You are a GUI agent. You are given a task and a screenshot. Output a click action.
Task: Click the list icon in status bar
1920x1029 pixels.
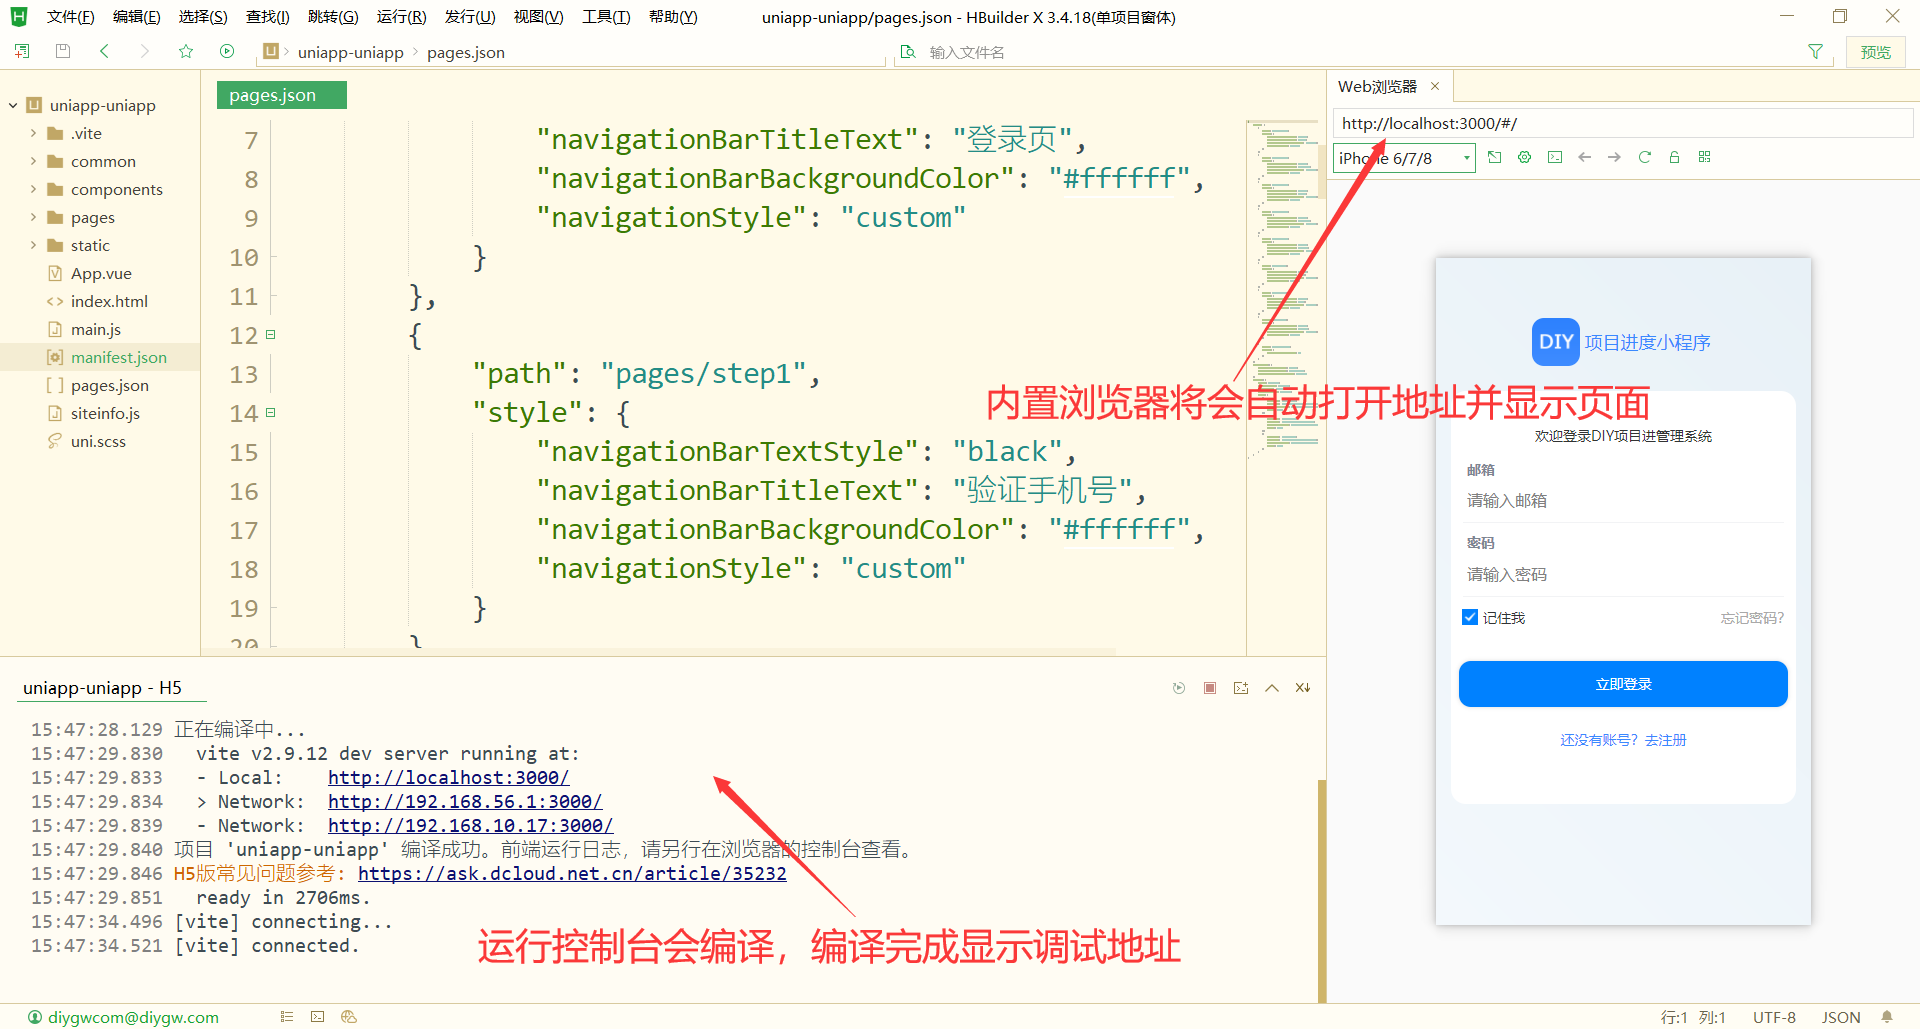287,1017
